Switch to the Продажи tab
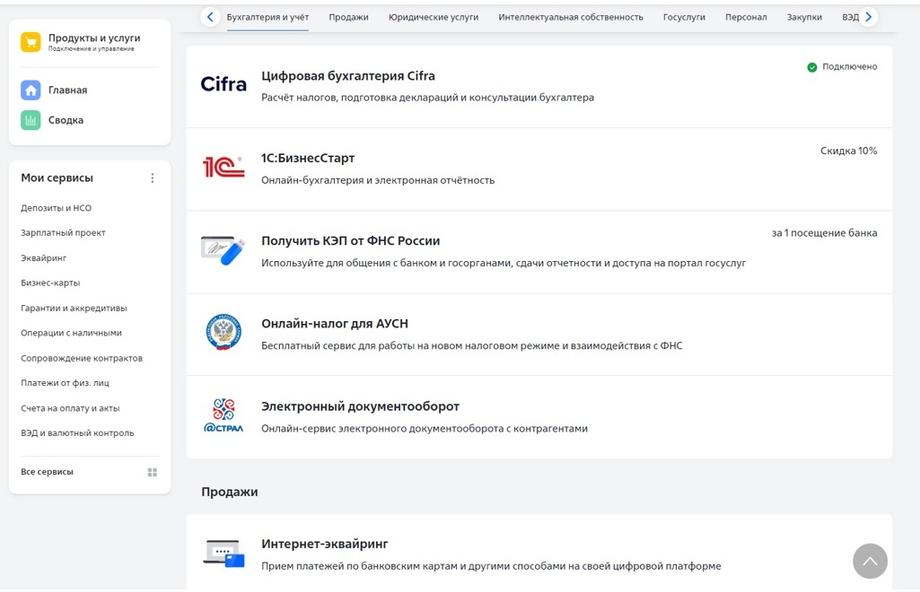Viewport: 920px width, 592px height. (x=348, y=17)
